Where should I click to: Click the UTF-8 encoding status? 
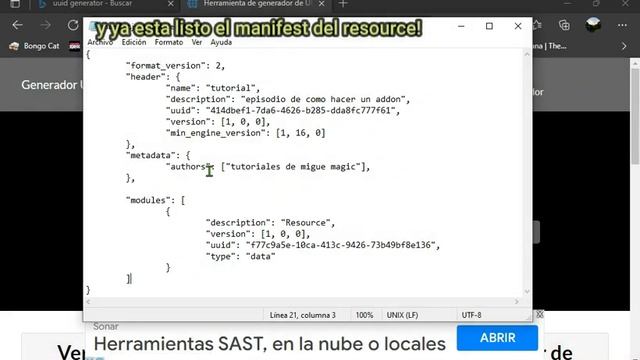click(x=471, y=315)
